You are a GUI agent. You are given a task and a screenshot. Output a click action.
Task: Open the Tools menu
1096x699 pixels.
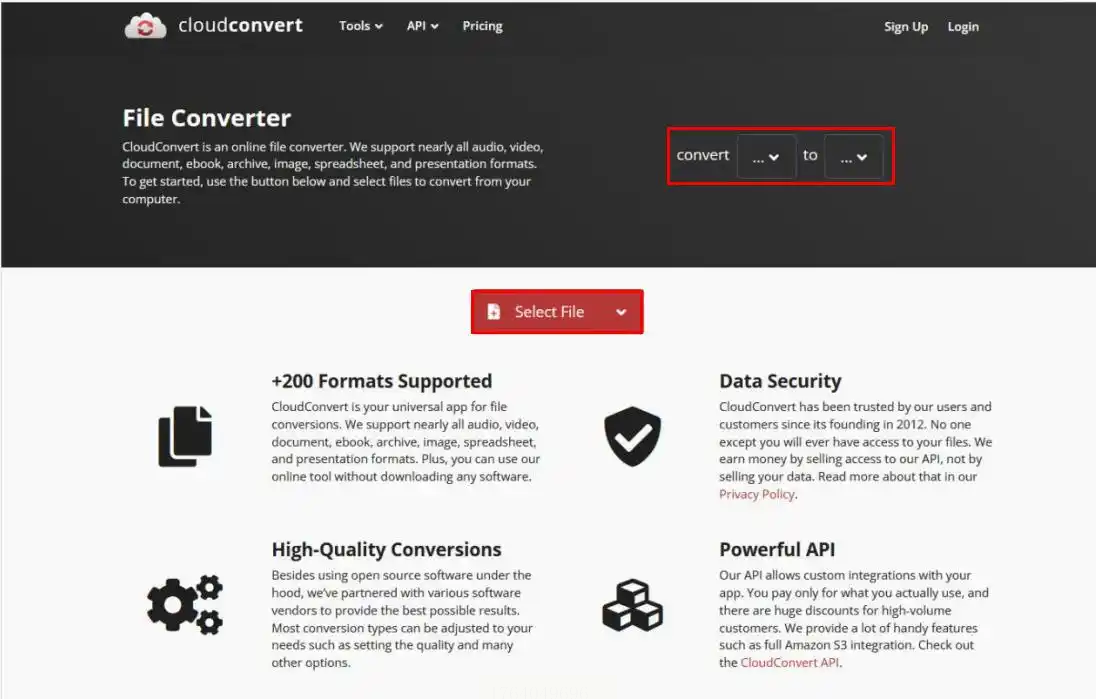pos(361,26)
